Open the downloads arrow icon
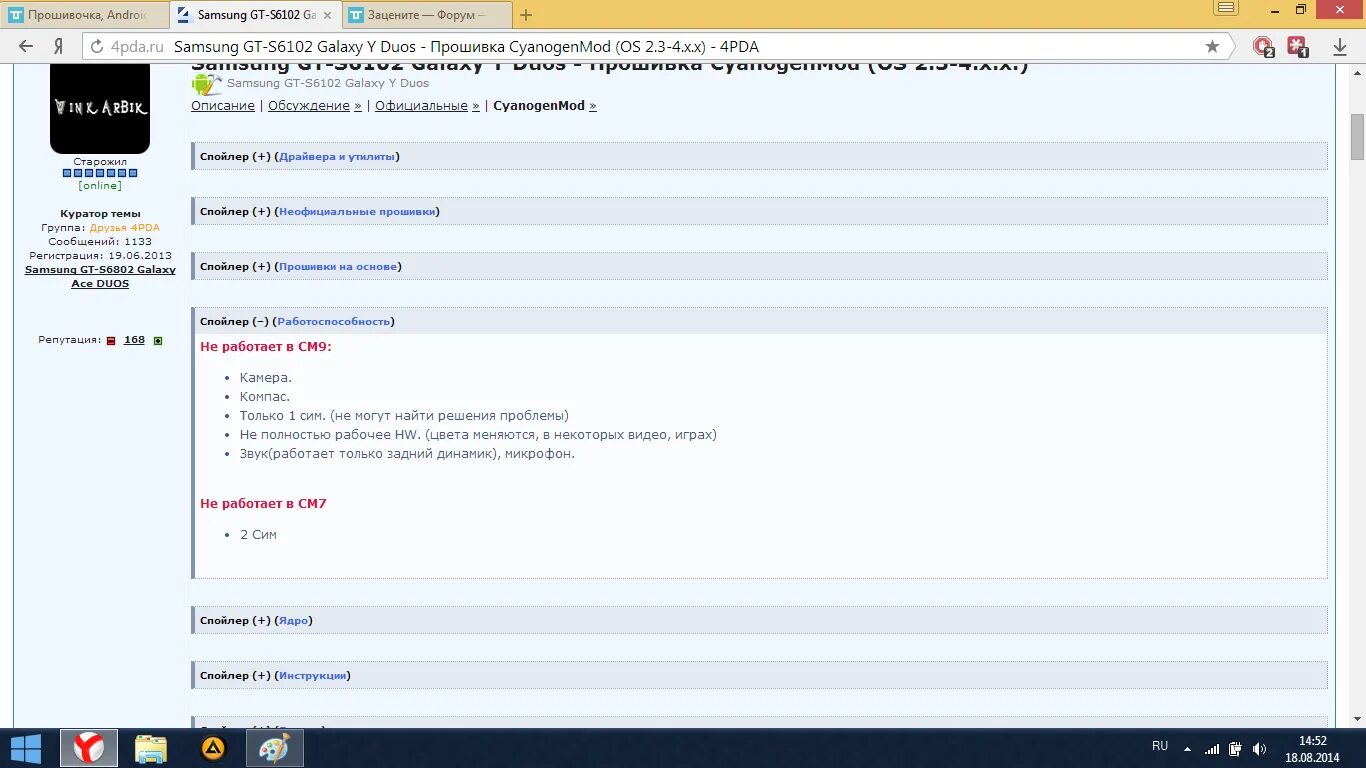 (x=1340, y=46)
